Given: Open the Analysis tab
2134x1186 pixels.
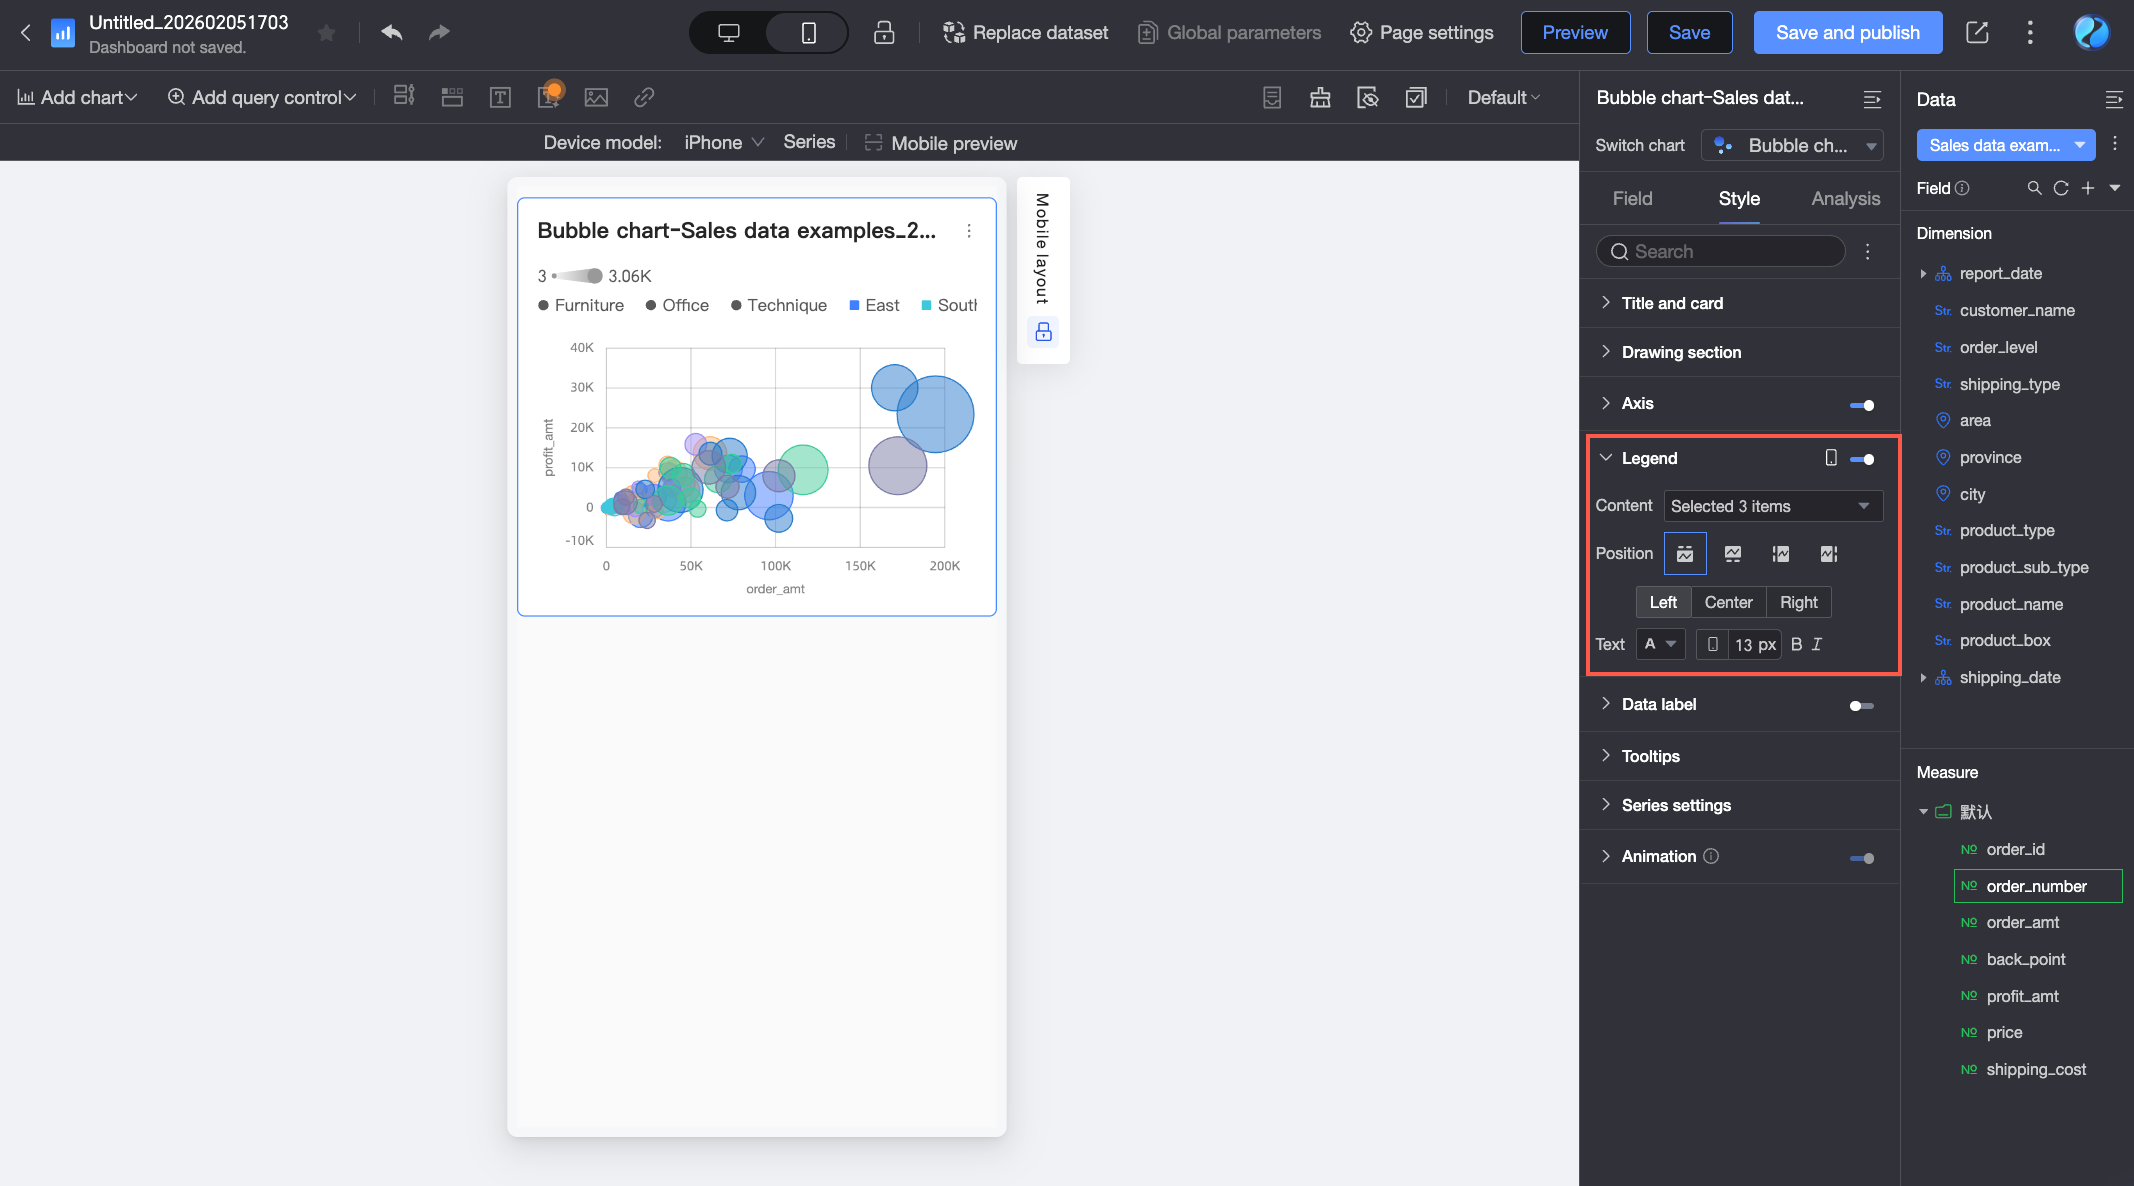Looking at the screenshot, I should [1845, 199].
